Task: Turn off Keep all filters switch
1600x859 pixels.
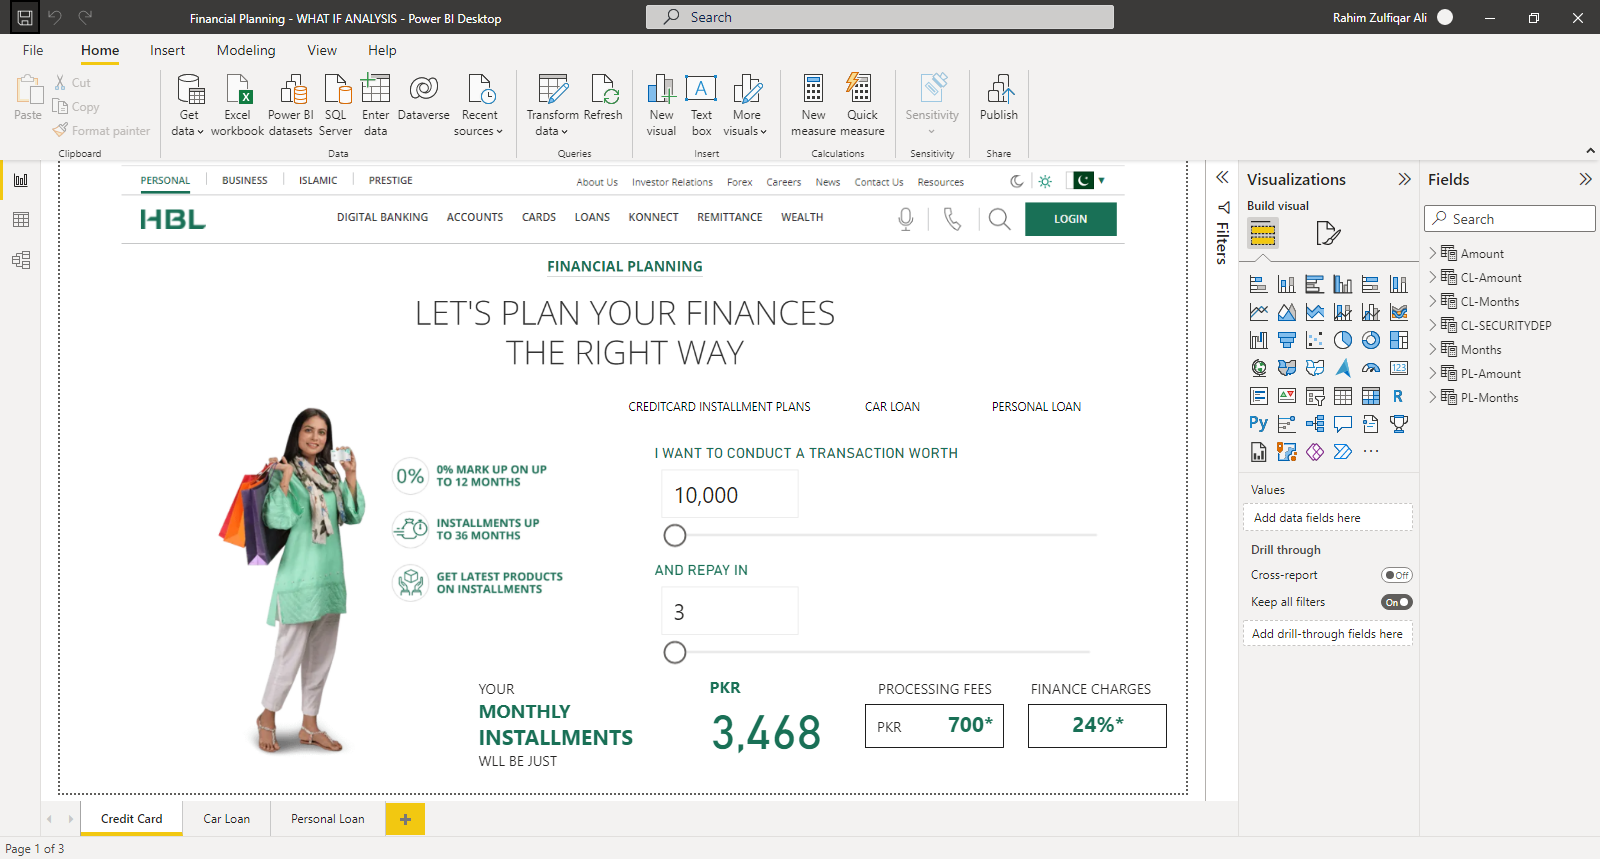Action: point(1397,602)
